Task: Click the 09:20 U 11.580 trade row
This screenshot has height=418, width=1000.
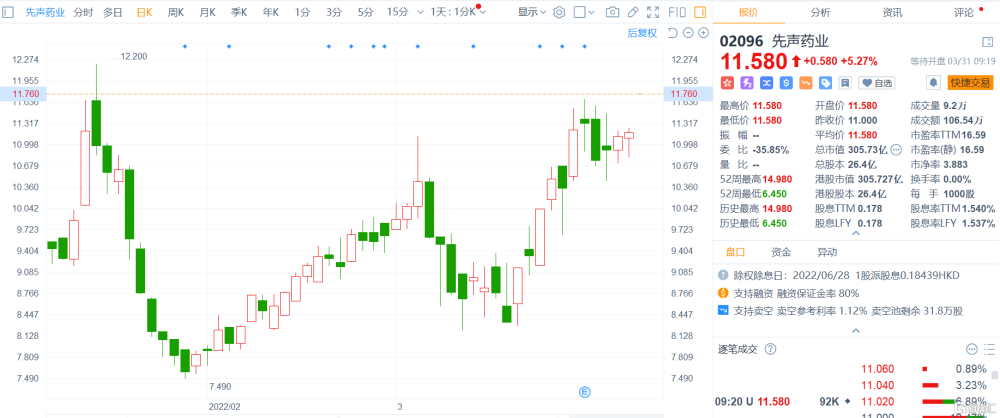Action: point(784,402)
